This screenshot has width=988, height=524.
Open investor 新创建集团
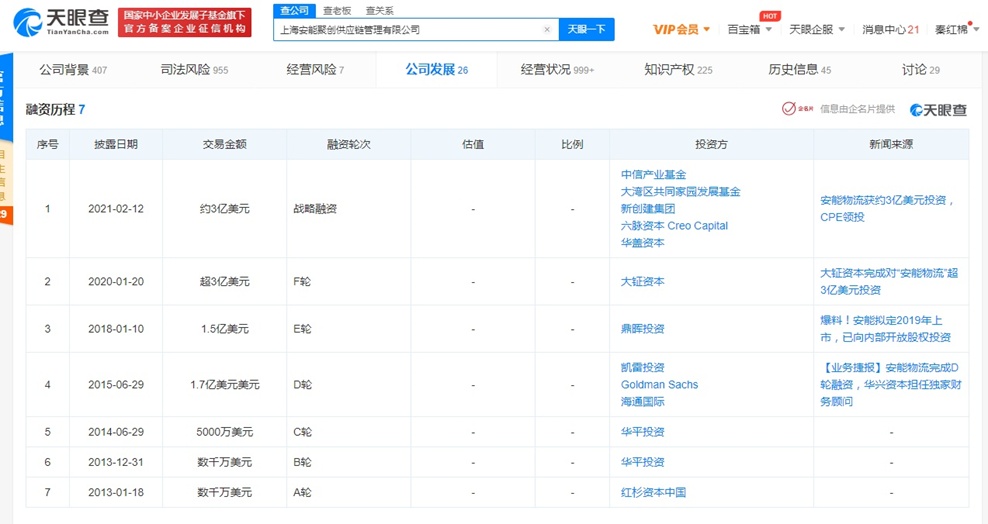coord(648,208)
